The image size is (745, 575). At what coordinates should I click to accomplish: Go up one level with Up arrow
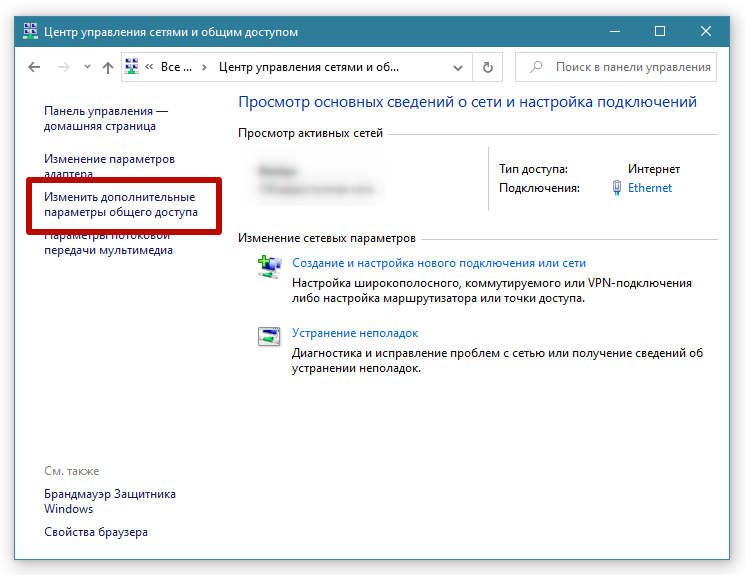tap(108, 68)
